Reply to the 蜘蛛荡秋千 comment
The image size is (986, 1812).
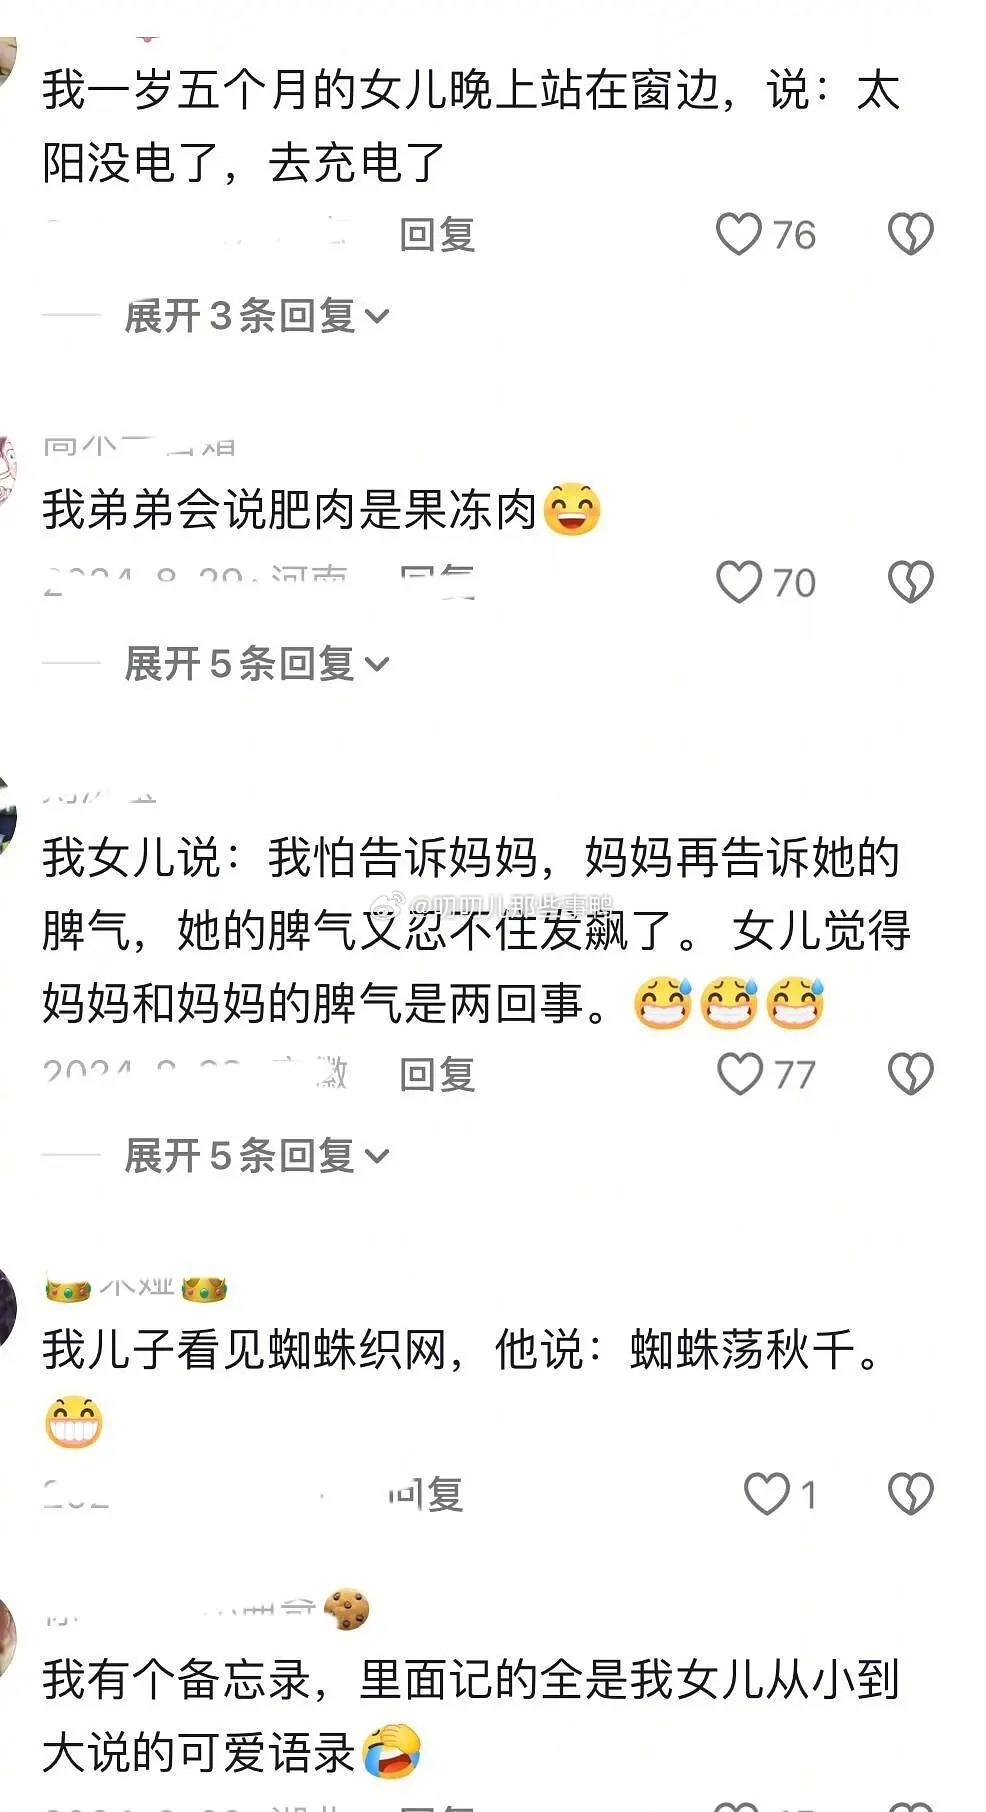(x=427, y=1494)
